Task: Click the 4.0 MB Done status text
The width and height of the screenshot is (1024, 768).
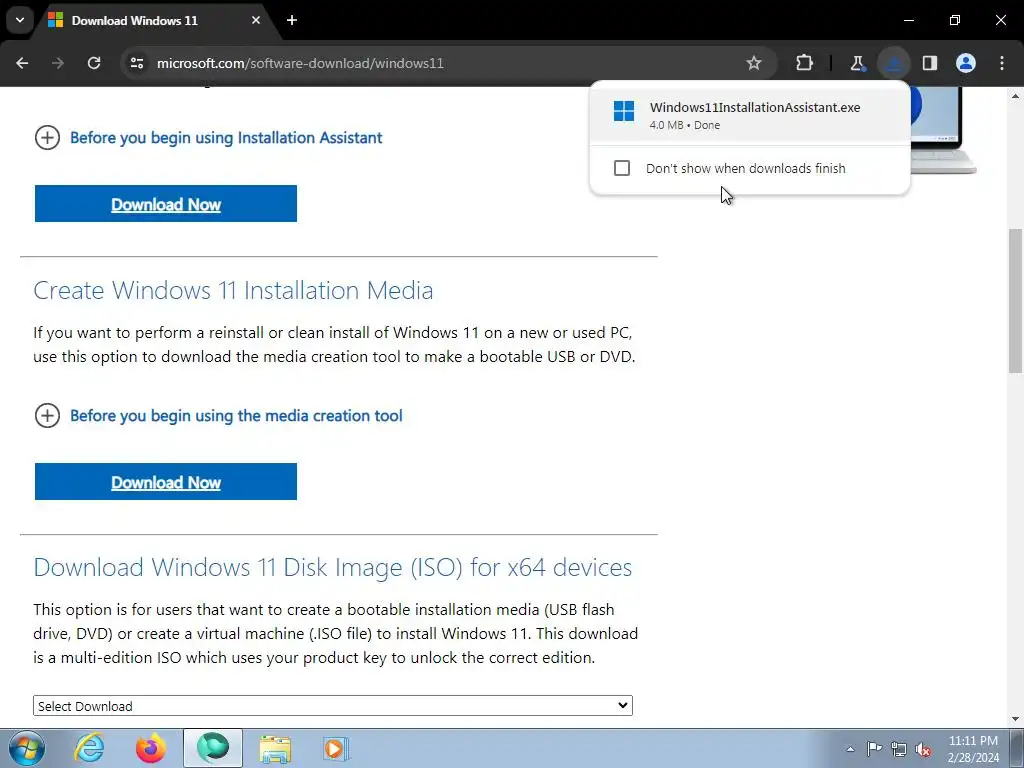Action: (684, 125)
